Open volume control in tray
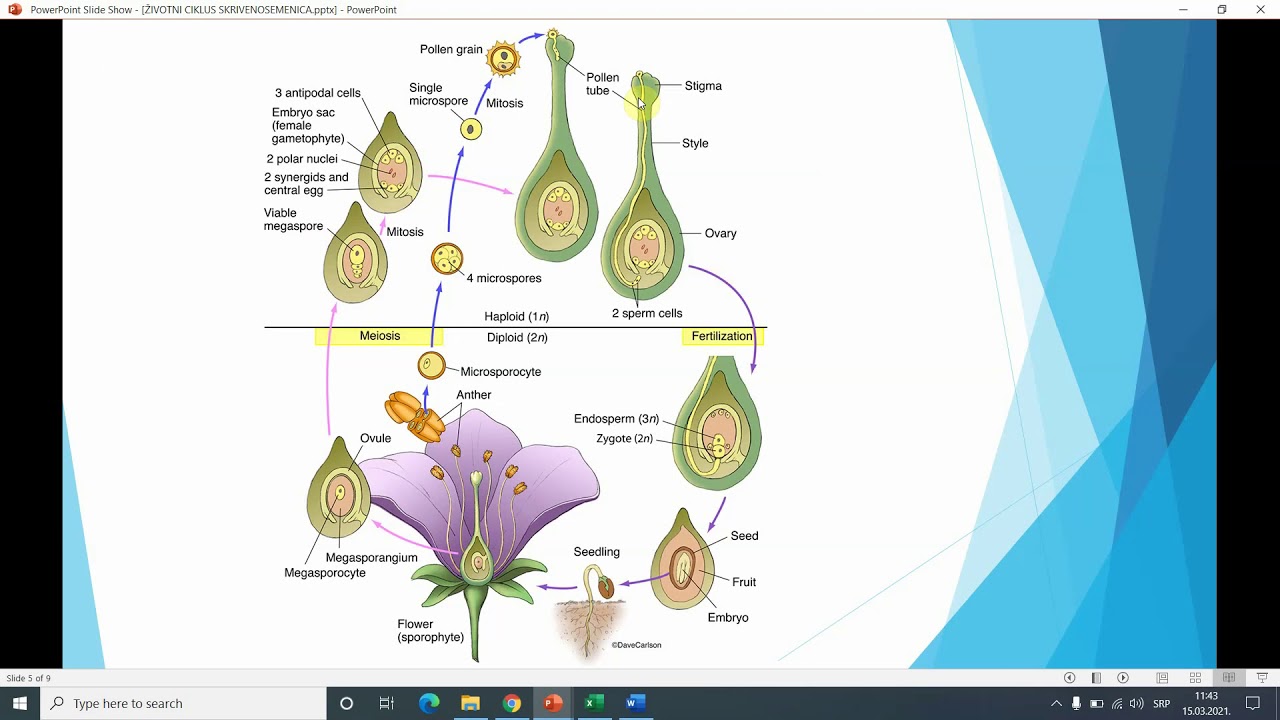The height and width of the screenshot is (720, 1280). (x=1137, y=704)
